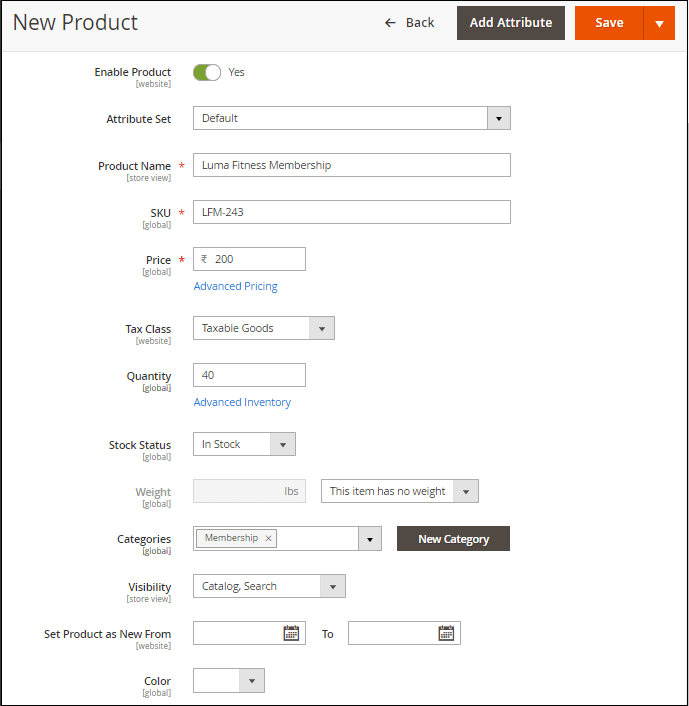Click the Back arrow link

coord(409,23)
